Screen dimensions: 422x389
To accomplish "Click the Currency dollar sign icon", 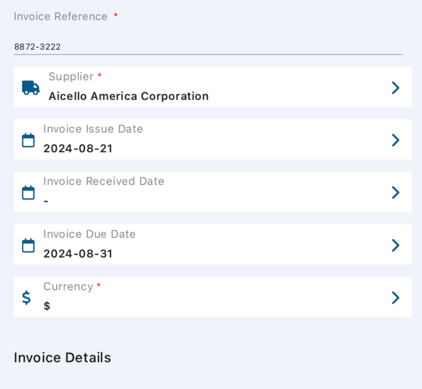I will tap(26, 298).
